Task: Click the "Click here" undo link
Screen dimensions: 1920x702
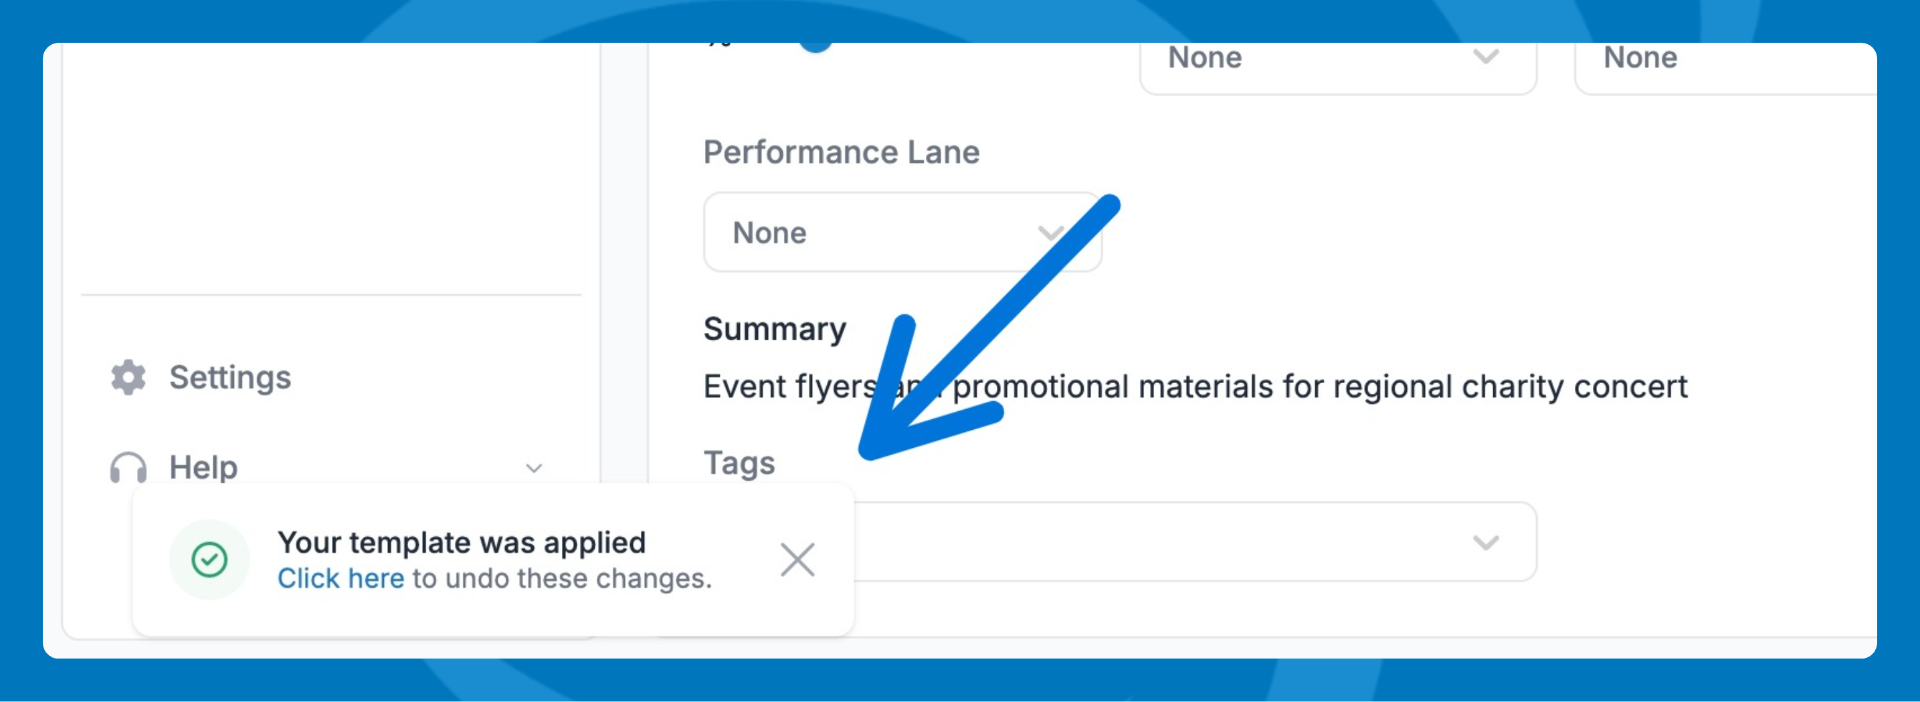Action: coord(340,579)
